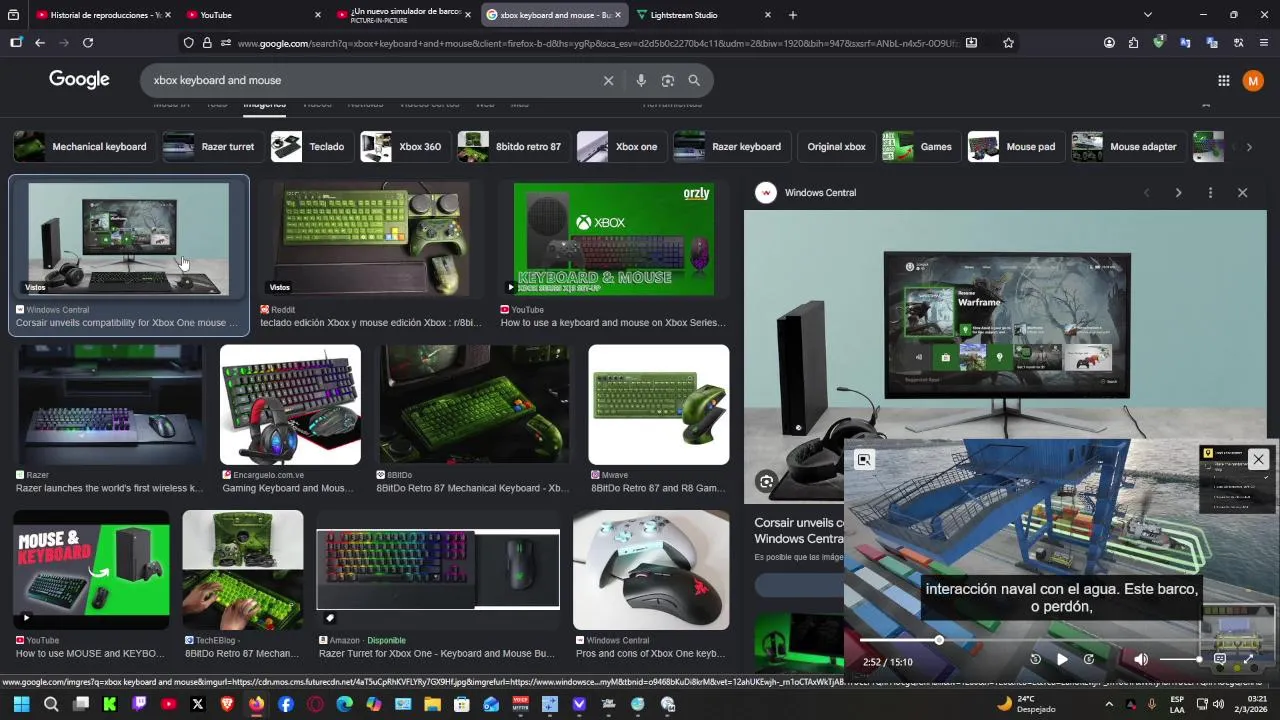1280x720 pixels.
Task: Open the Google account avatar M
Action: pos(1253,81)
